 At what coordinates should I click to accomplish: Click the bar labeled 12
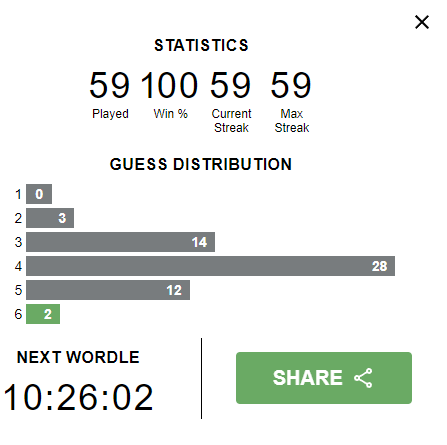(x=108, y=290)
